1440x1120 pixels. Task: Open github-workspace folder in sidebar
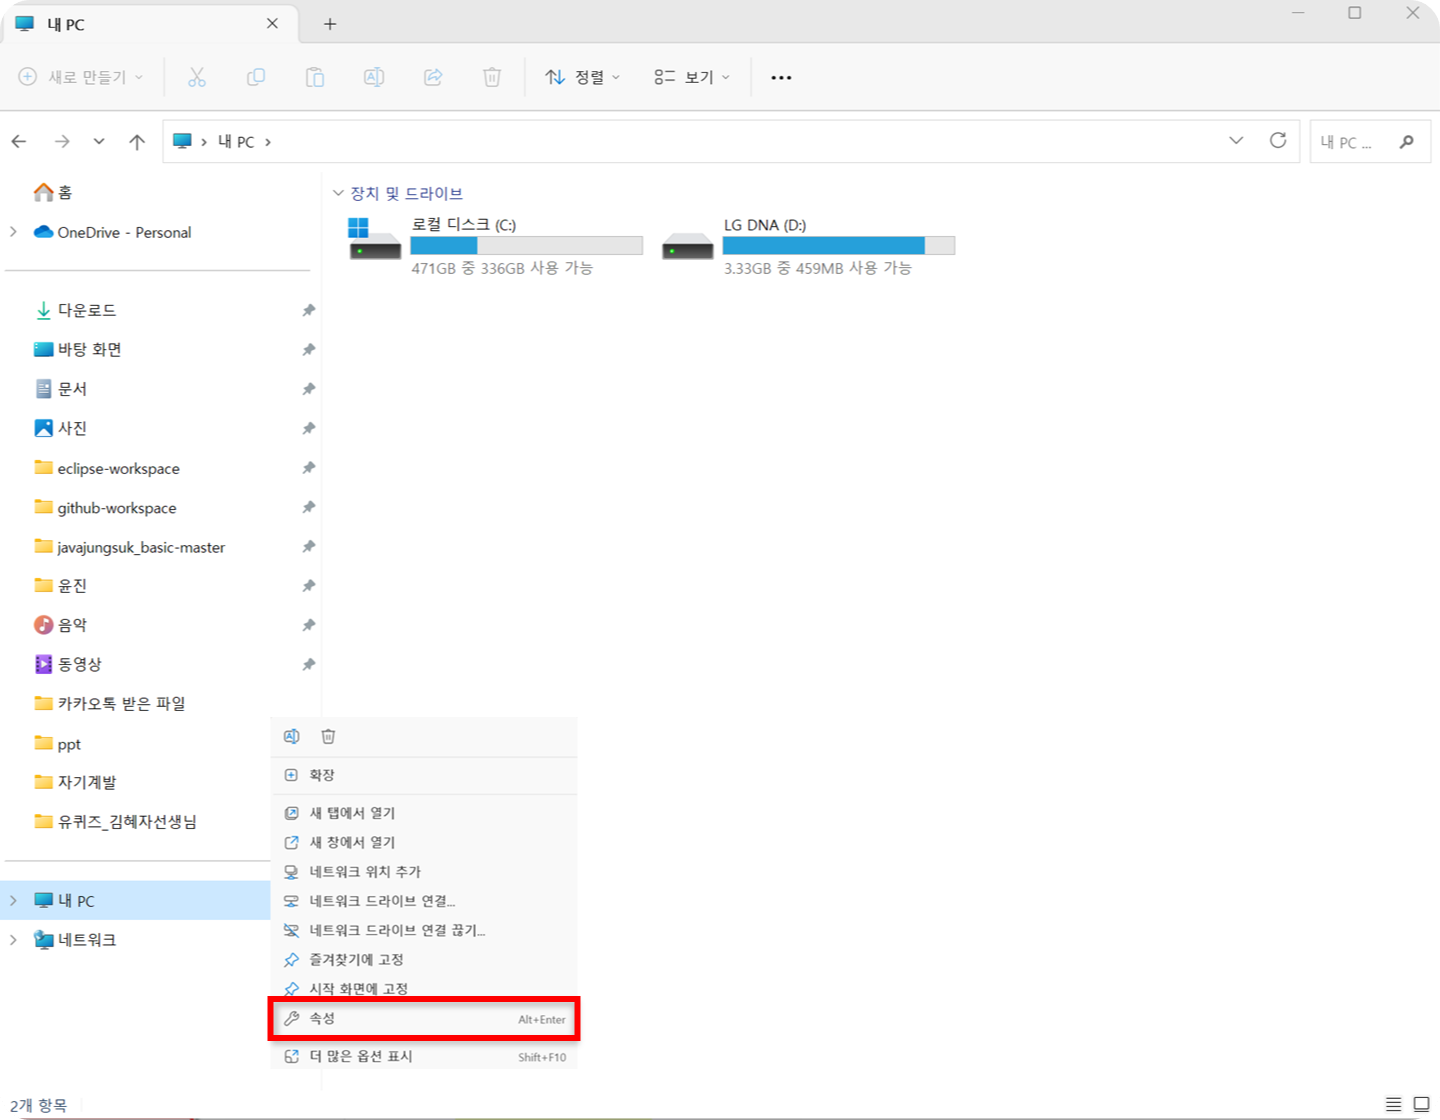105,507
